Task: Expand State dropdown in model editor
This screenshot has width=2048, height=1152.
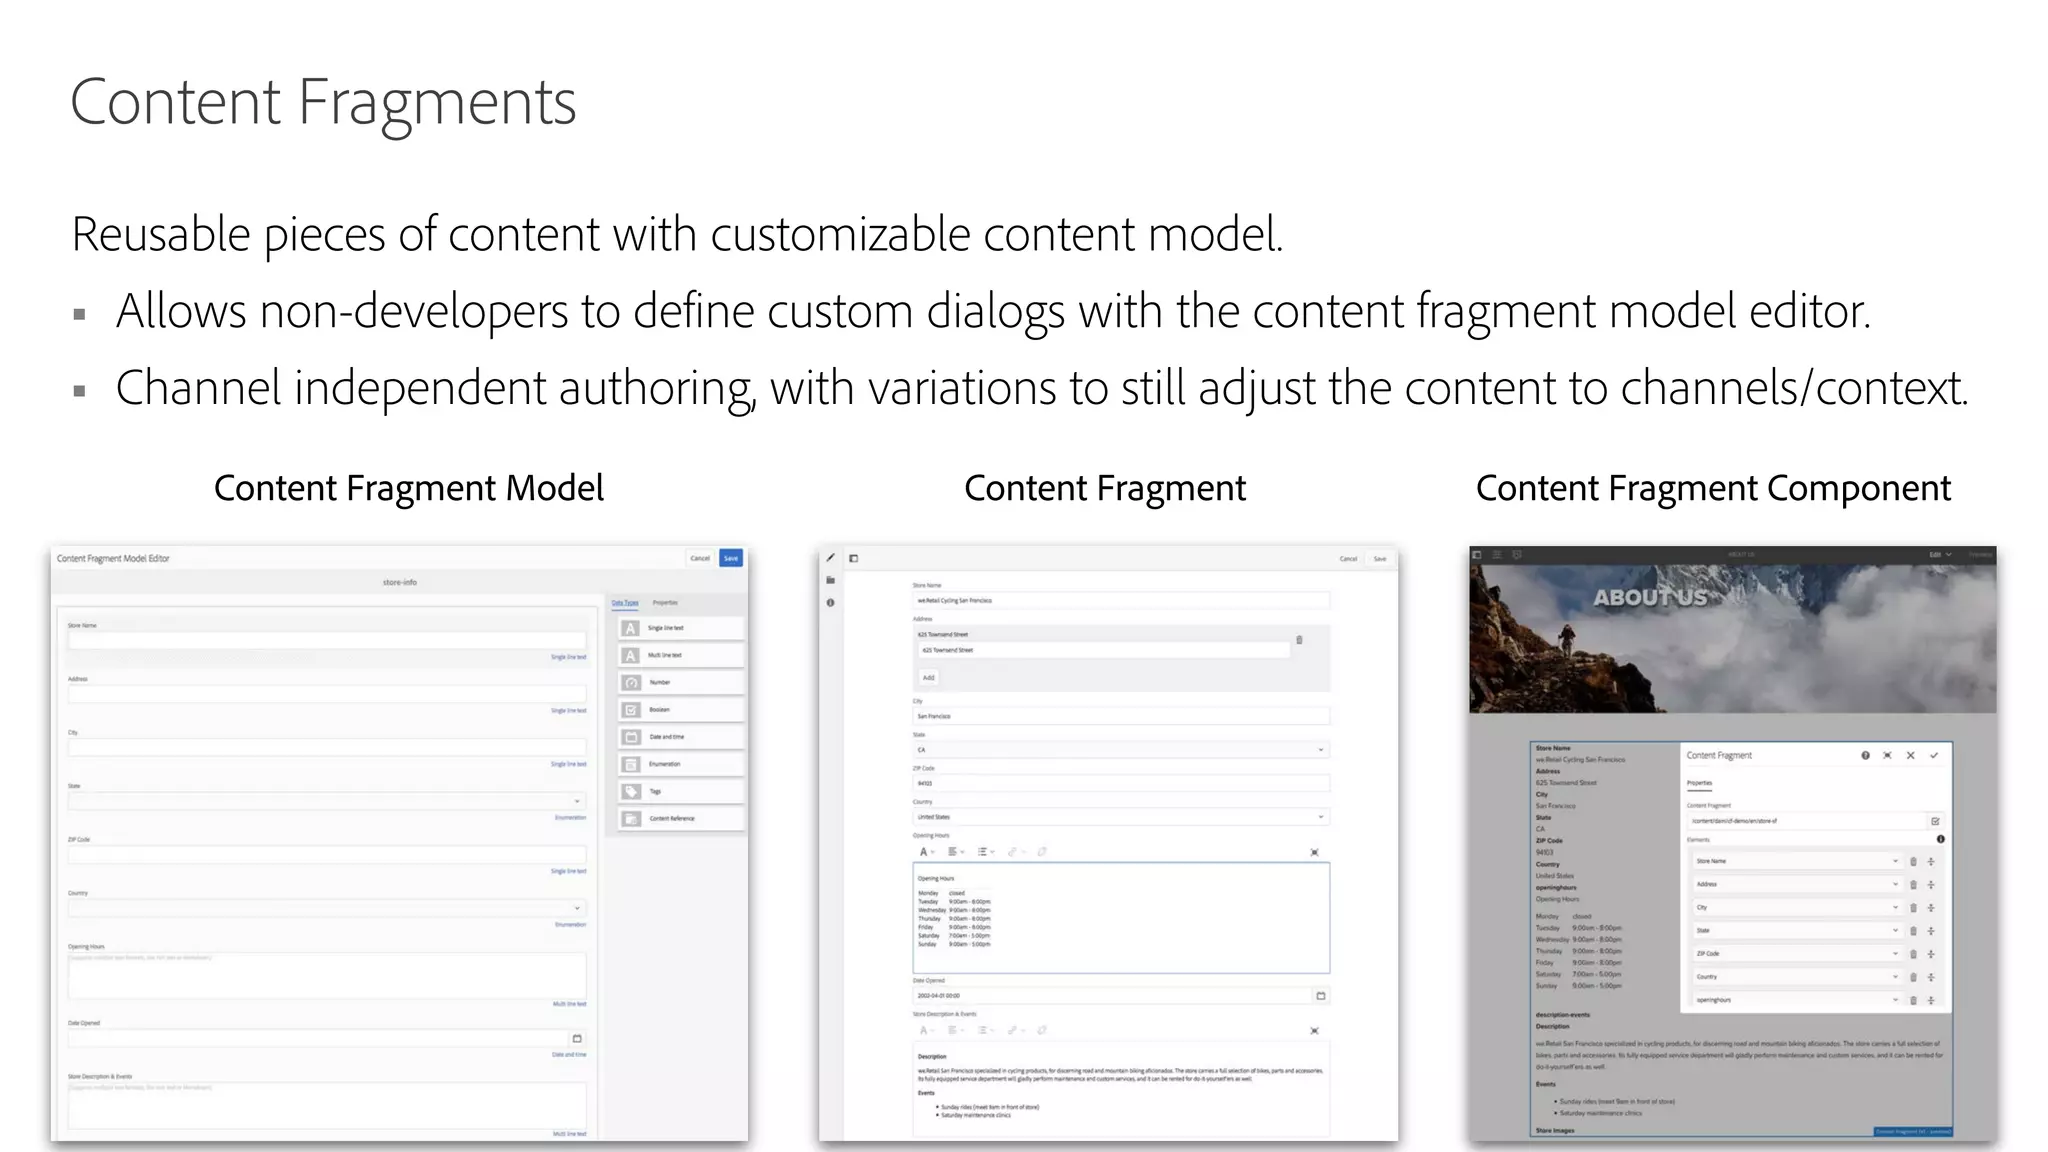Action: click(577, 801)
